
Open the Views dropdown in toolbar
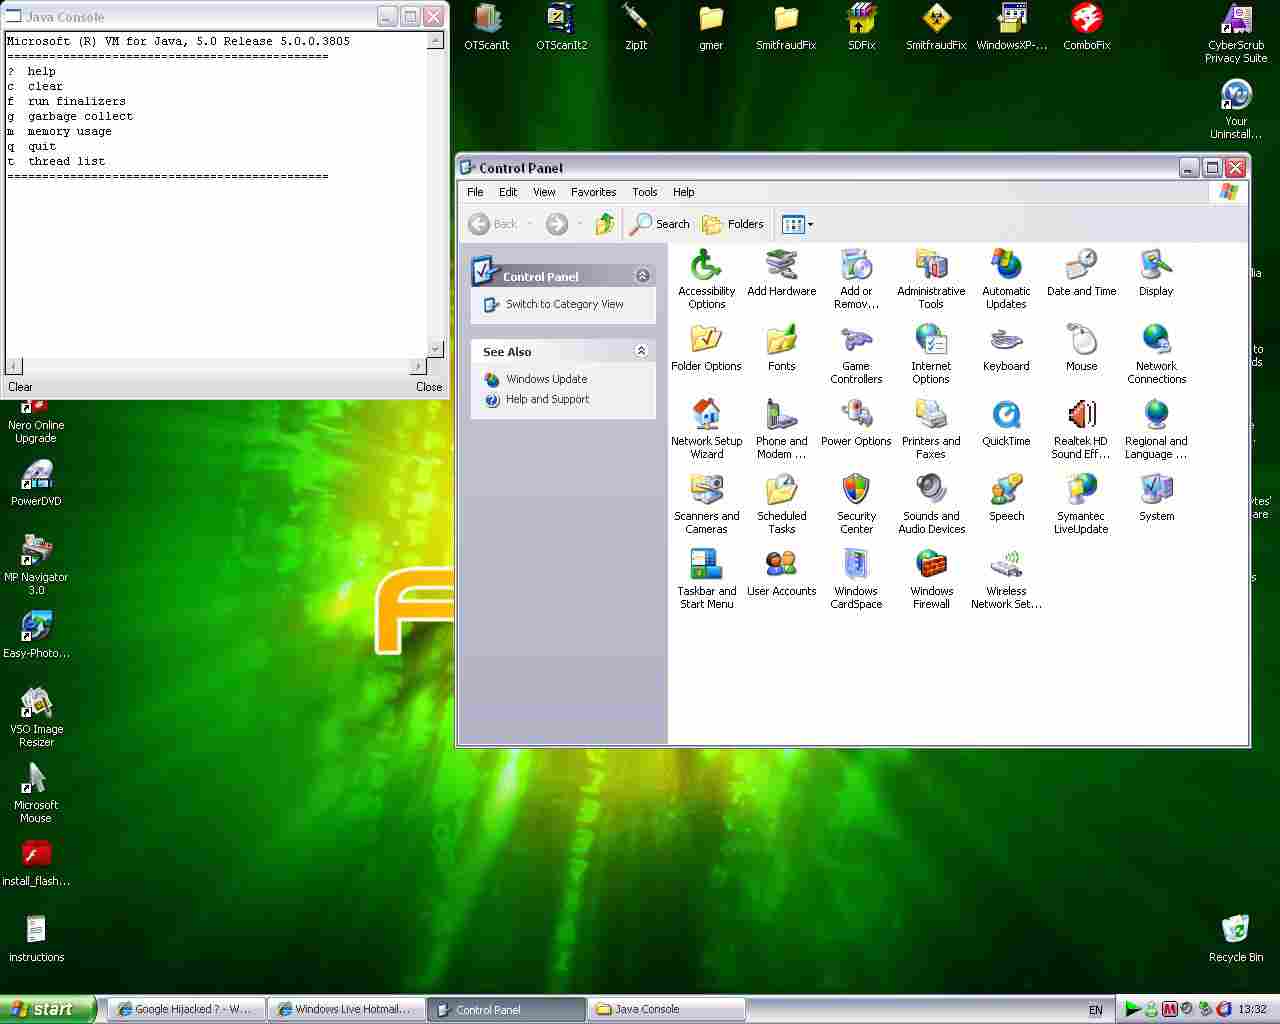[x=797, y=224]
